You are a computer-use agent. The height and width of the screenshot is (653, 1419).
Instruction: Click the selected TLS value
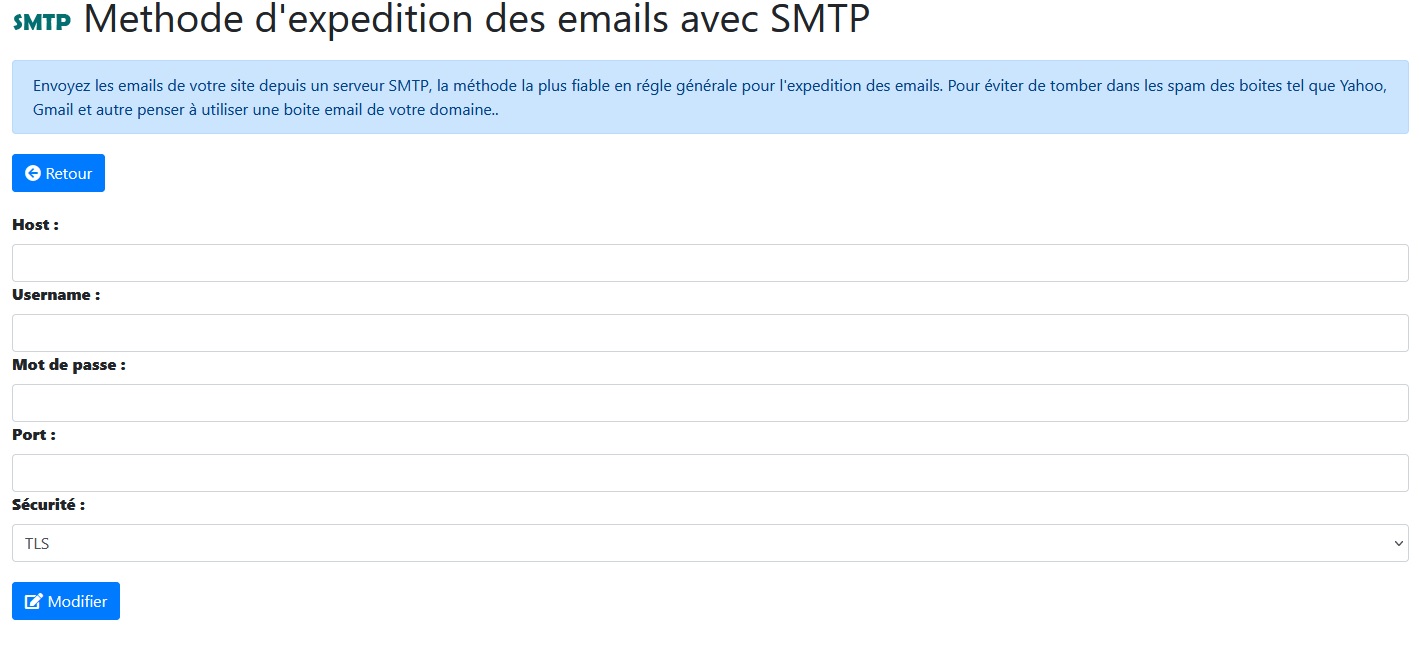click(38, 544)
